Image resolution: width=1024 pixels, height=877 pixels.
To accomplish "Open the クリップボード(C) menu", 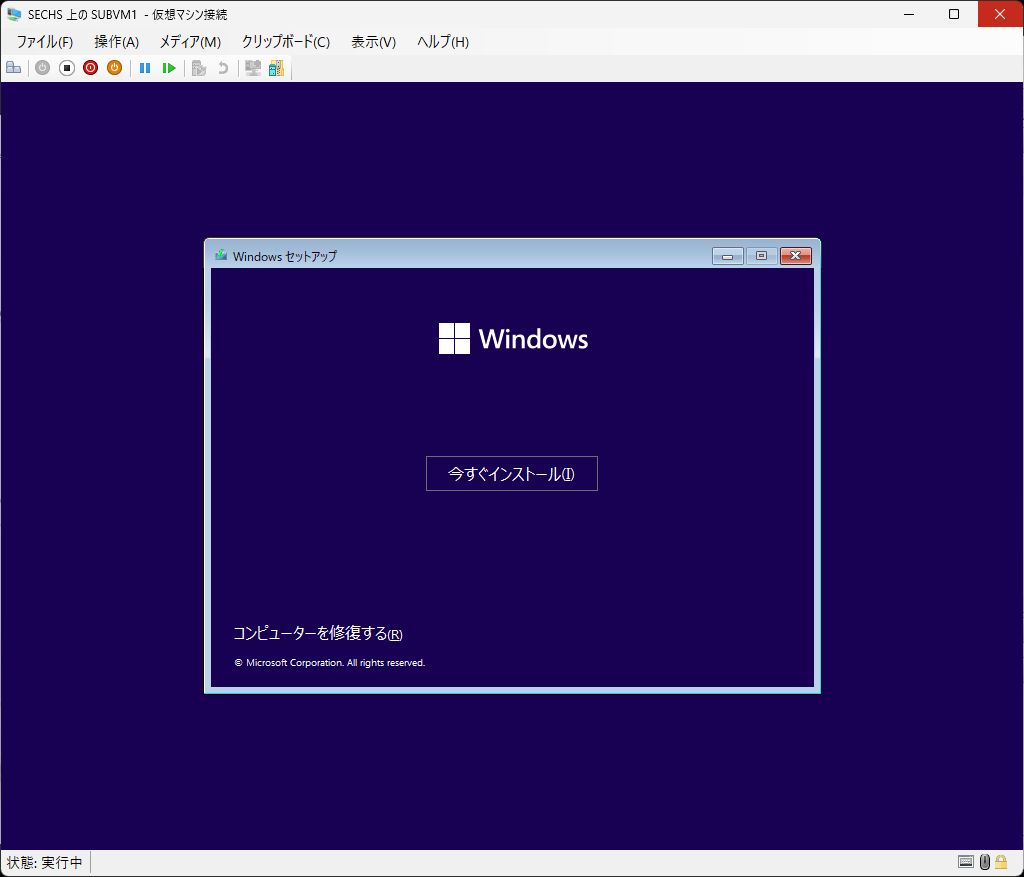I will pos(286,42).
